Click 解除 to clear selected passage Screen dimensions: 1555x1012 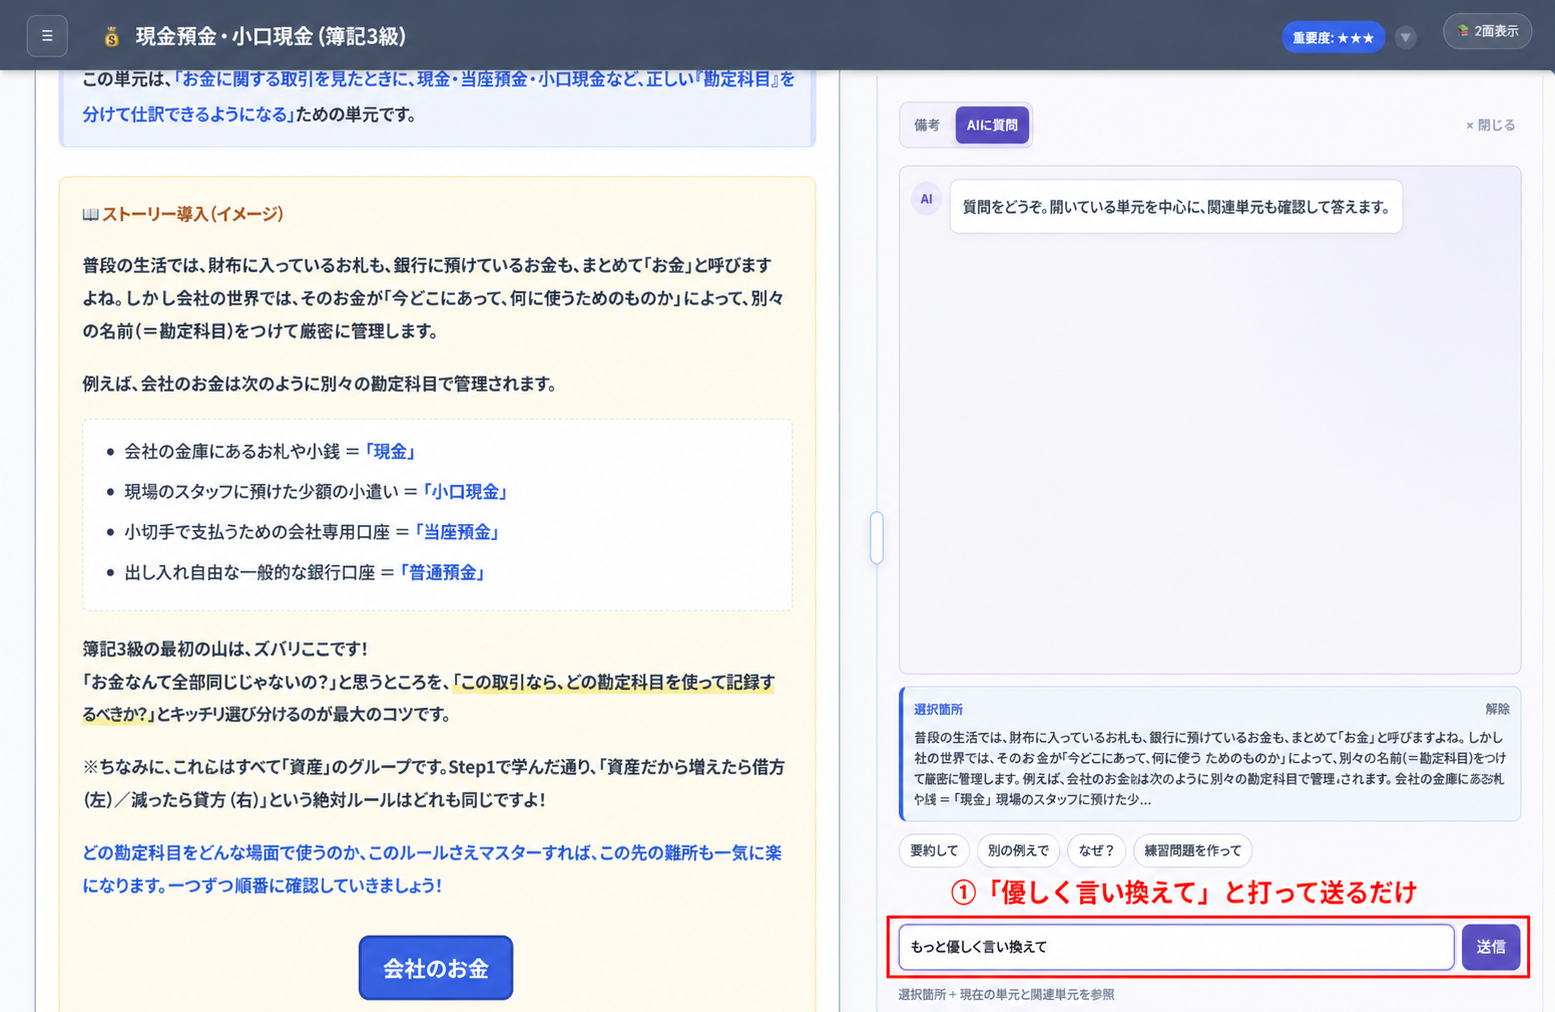[1497, 709]
